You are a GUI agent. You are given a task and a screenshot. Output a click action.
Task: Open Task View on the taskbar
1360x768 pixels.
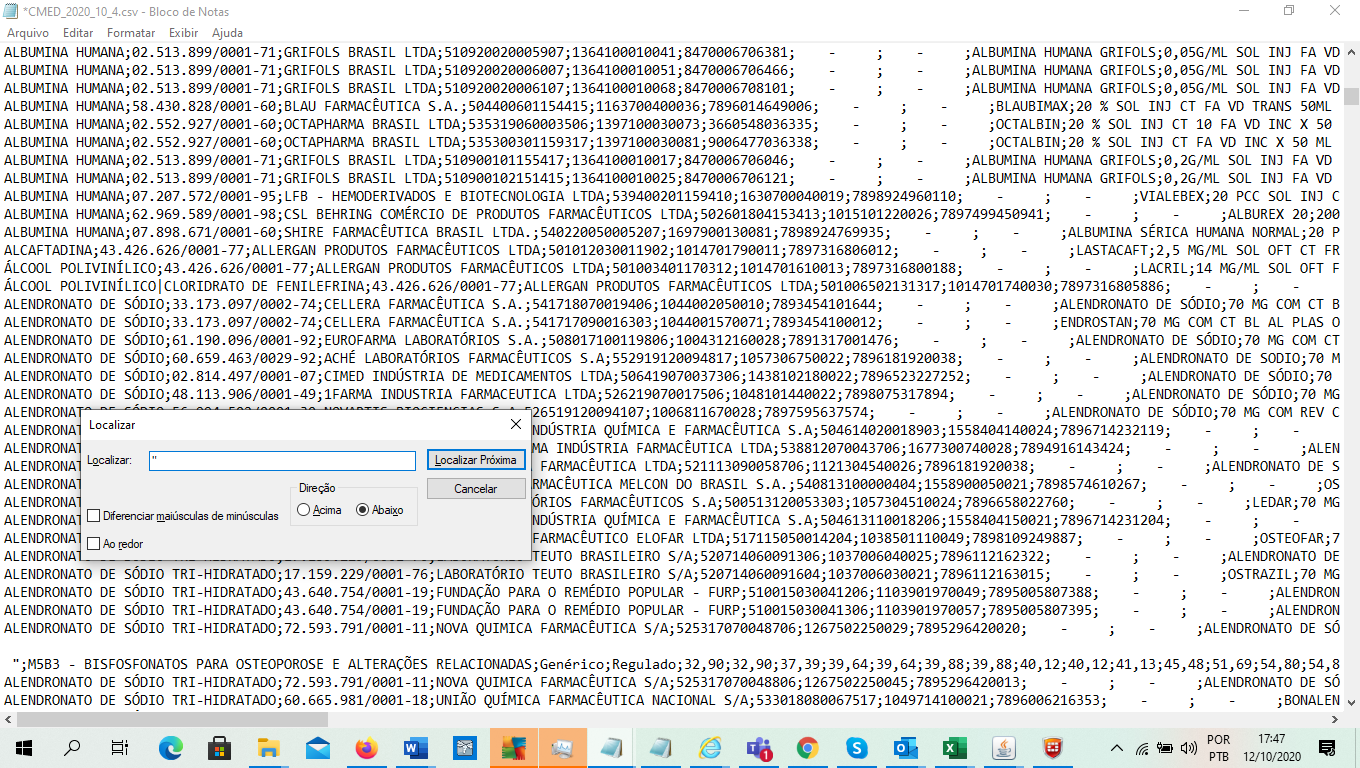pos(120,747)
